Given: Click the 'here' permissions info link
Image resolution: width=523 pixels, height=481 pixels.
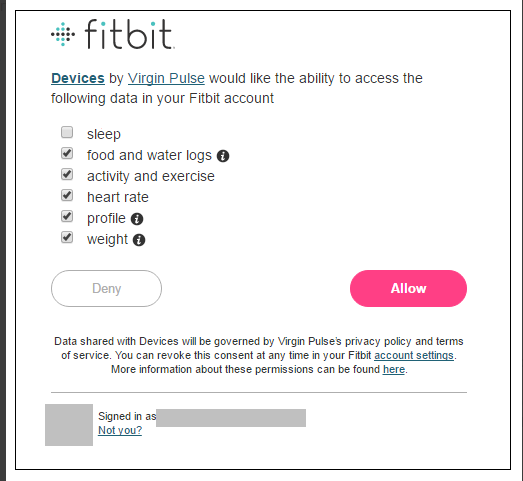Looking at the screenshot, I should (x=394, y=370).
